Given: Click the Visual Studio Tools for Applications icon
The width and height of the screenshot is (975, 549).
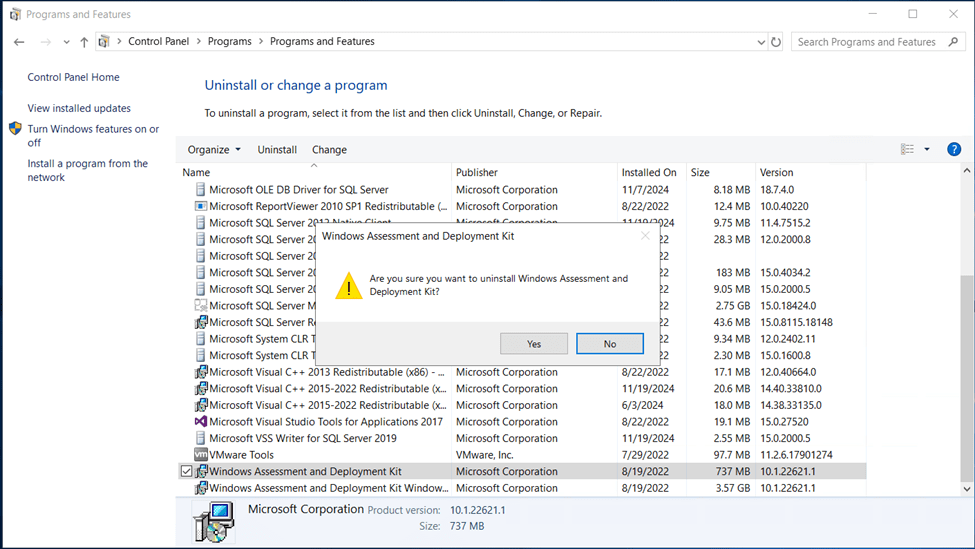Looking at the screenshot, I should pyautogui.click(x=201, y=422).
